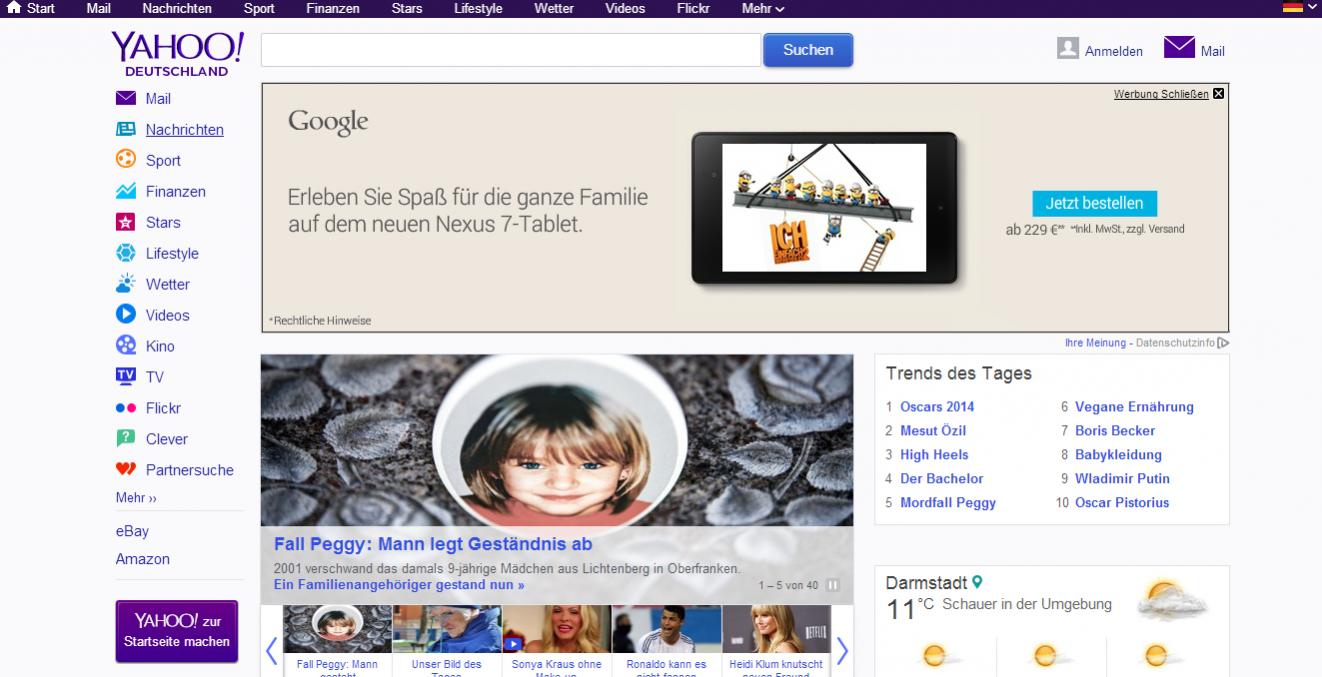
Task: Click the Jetzt bestellen ad button
Action: click(x=1094, y=203)
